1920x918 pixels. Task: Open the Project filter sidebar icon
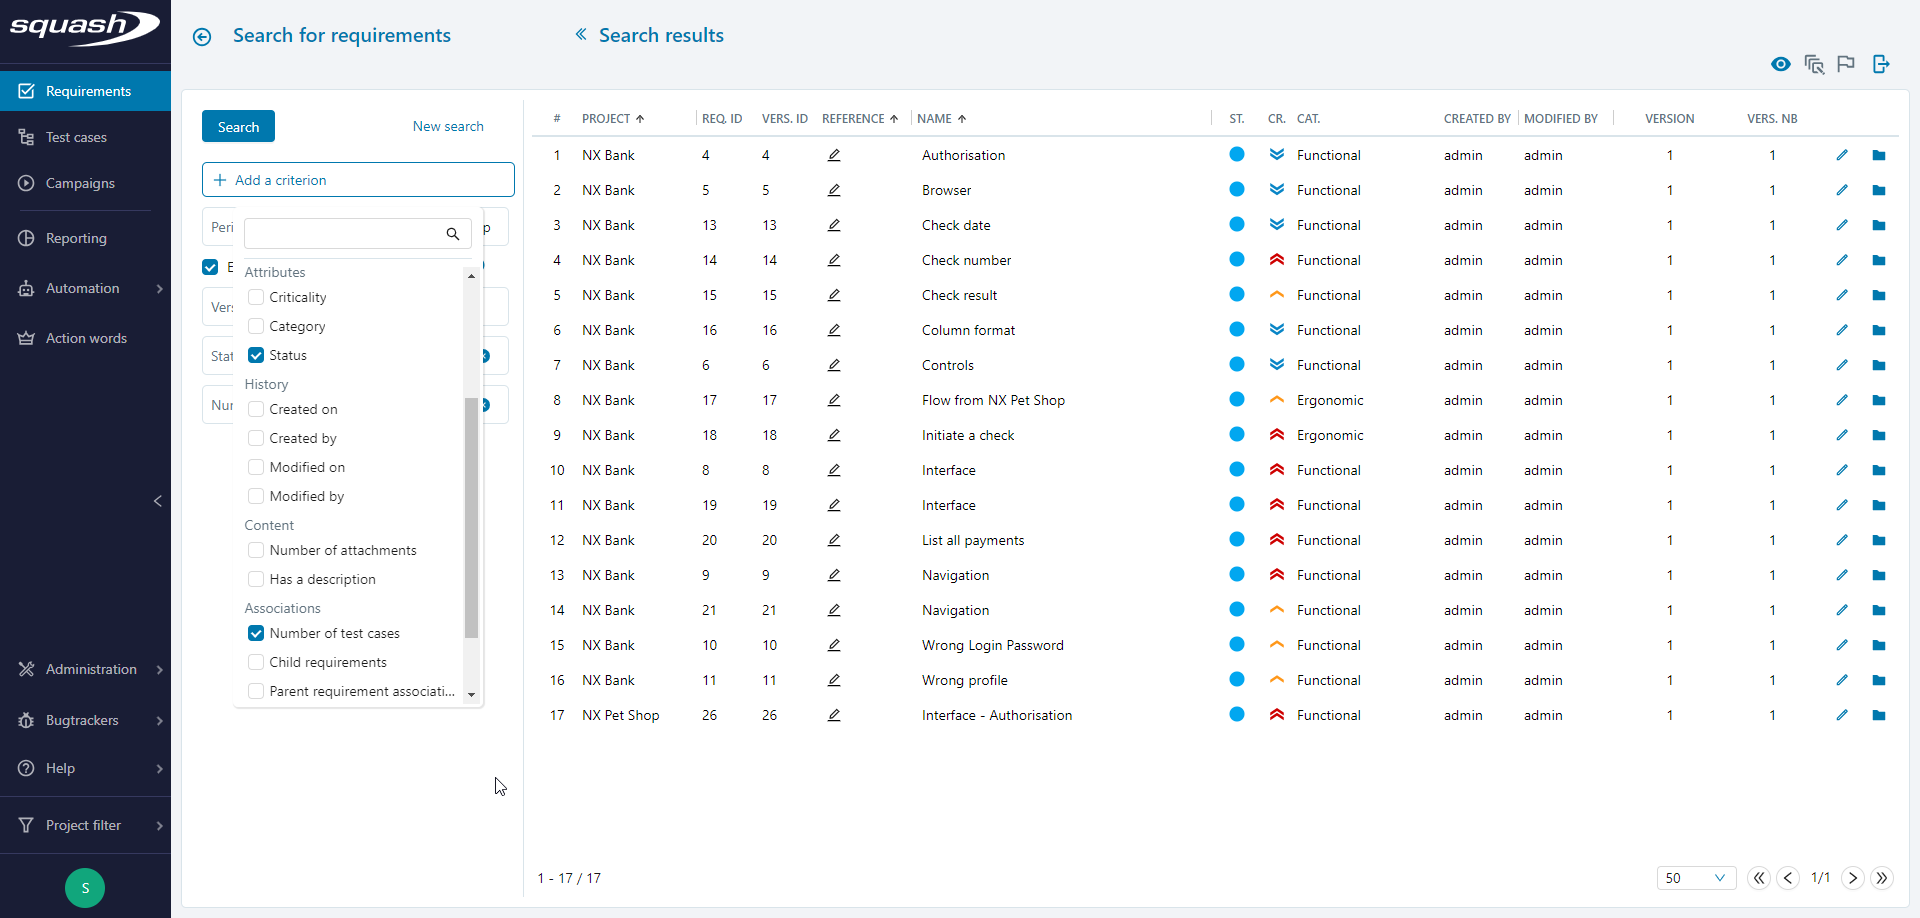point(25,825)
